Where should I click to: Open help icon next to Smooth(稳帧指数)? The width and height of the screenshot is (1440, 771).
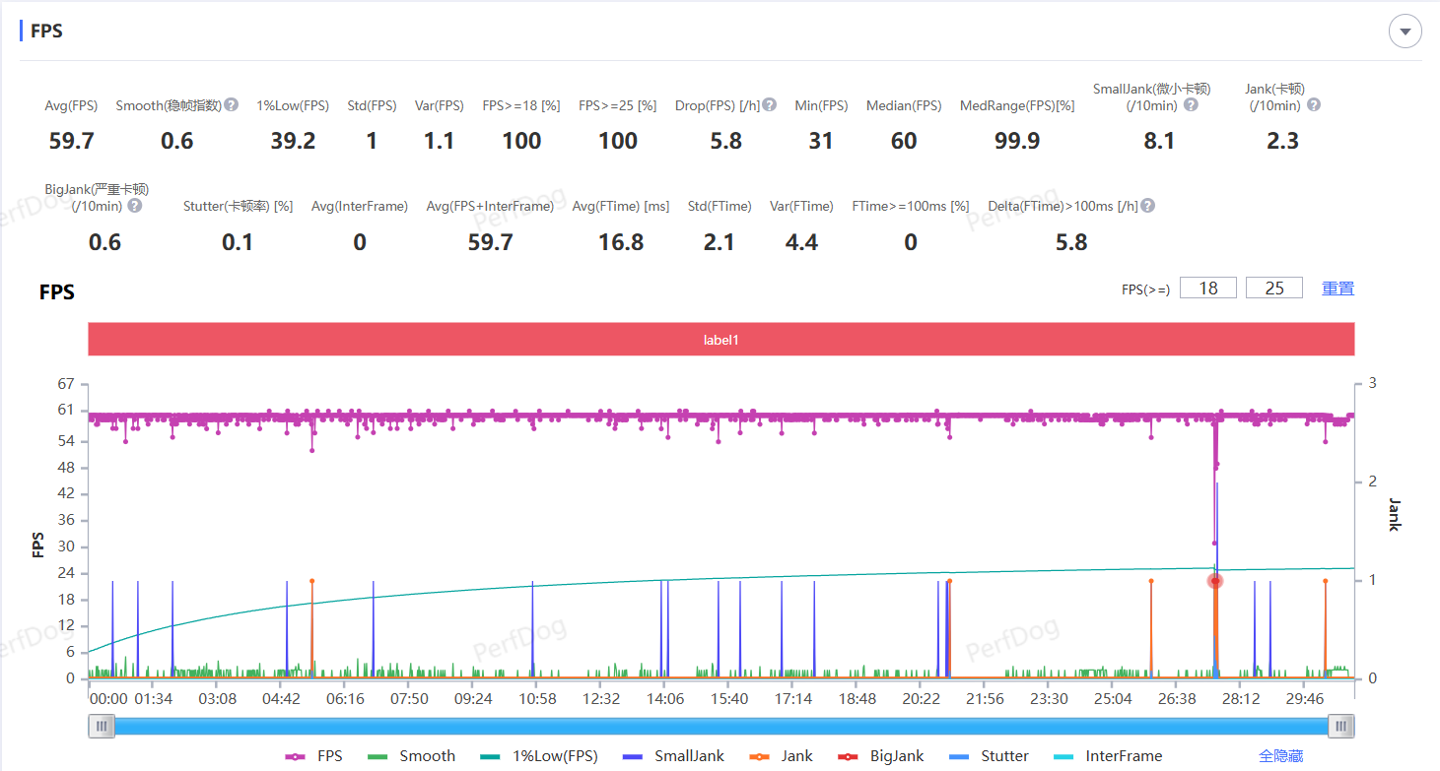click(231, 105)
